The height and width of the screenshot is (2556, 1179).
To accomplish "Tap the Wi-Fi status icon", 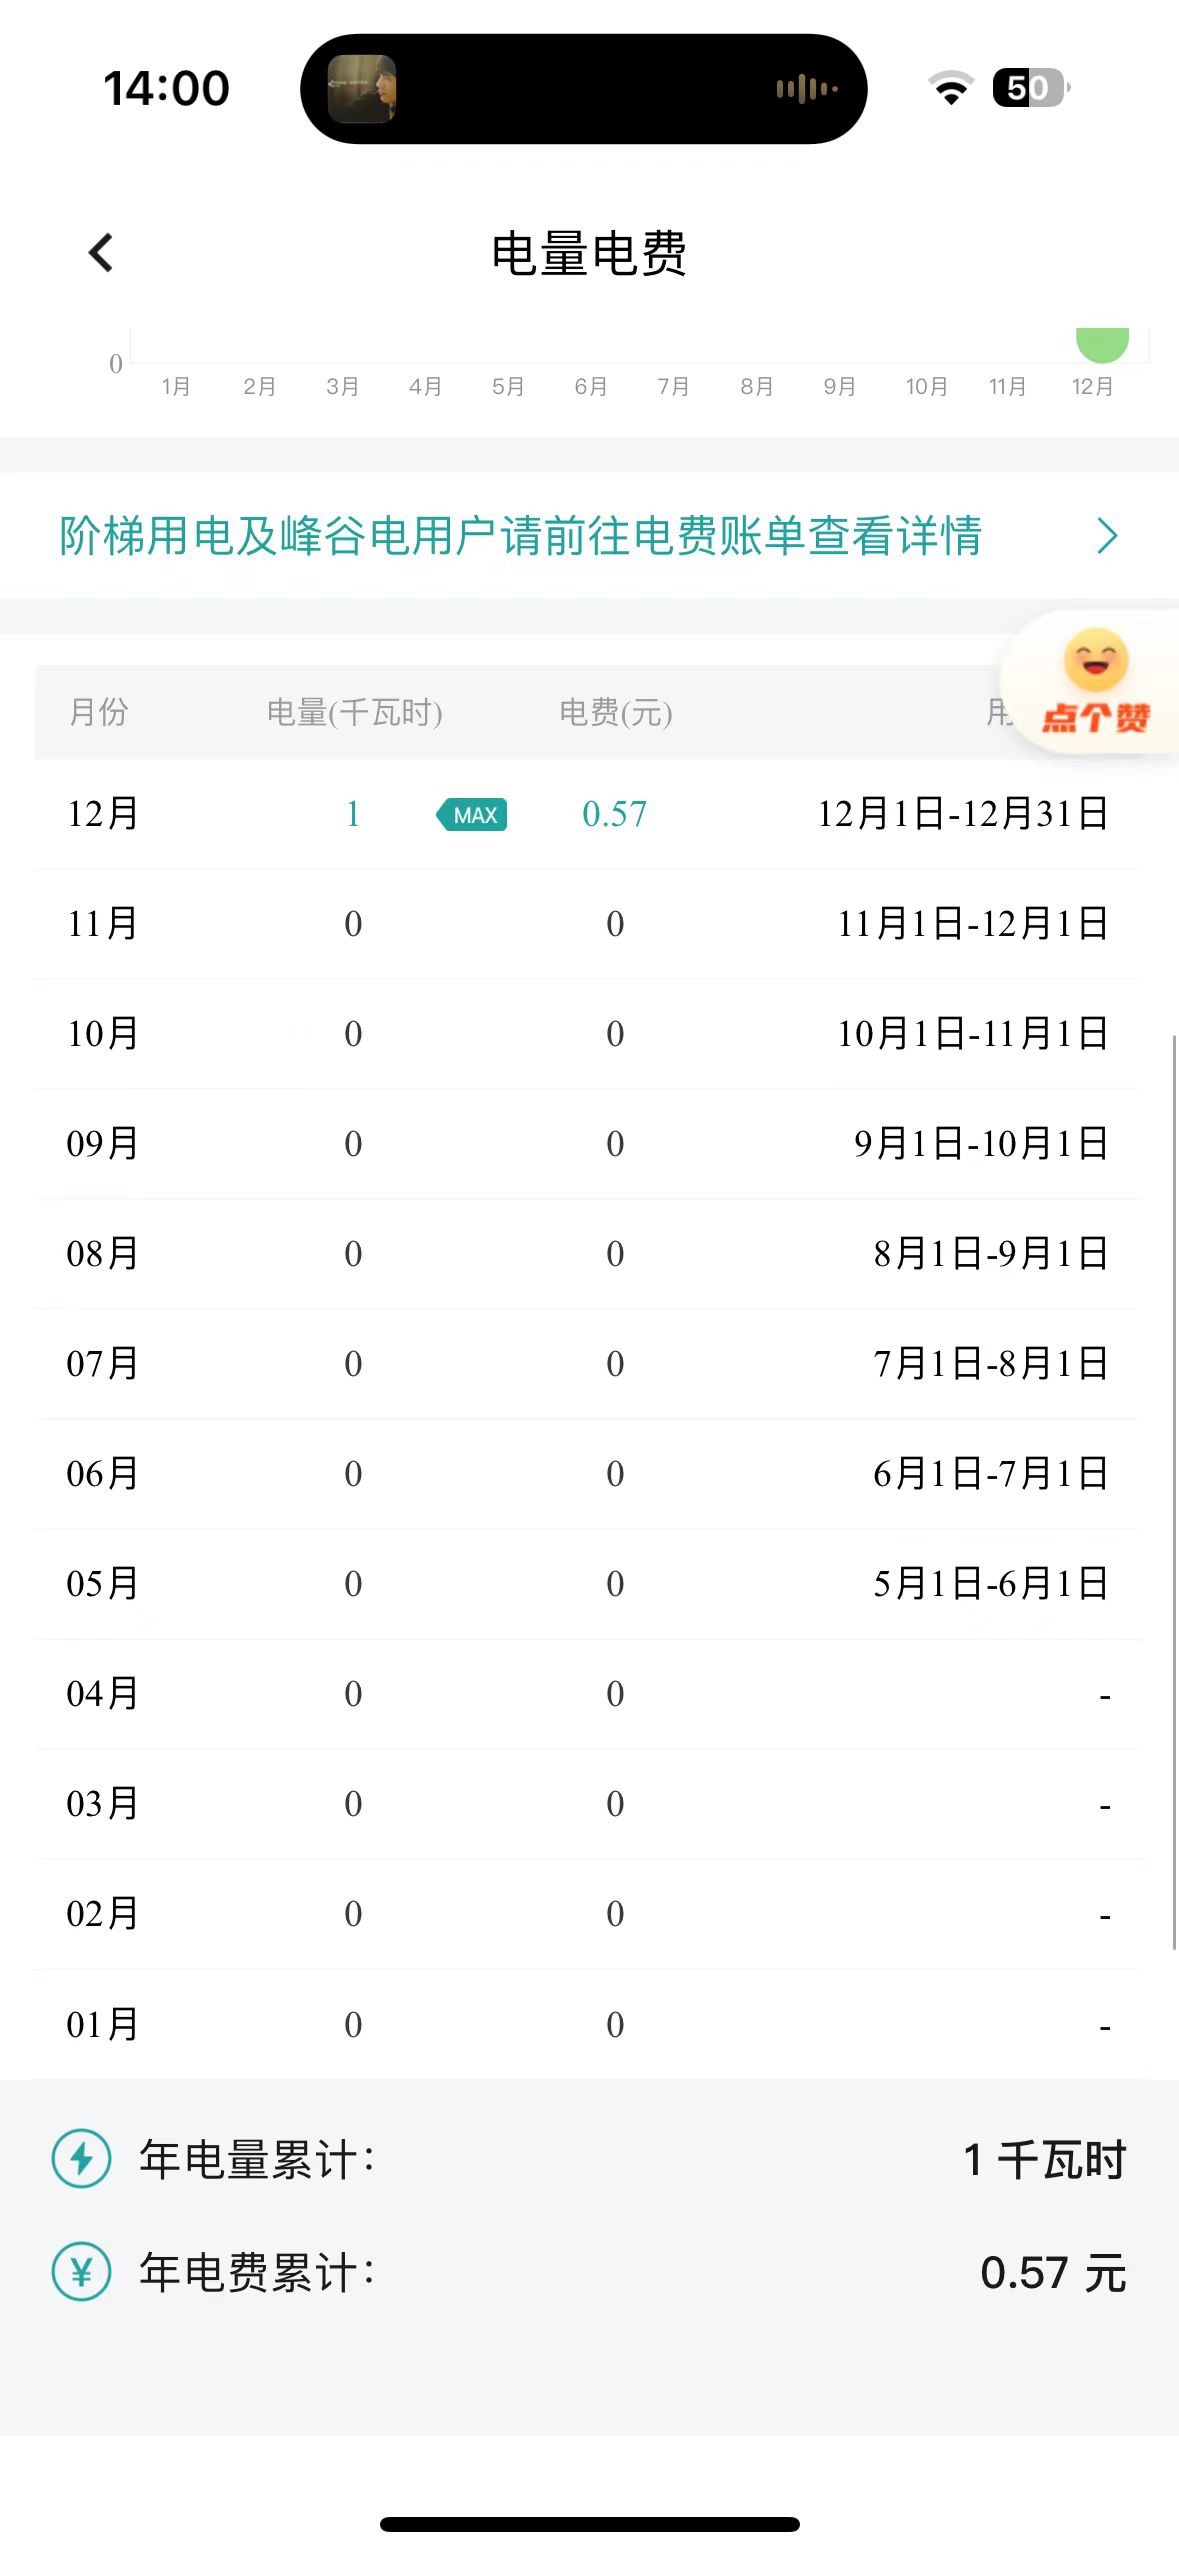I will 951,88.
